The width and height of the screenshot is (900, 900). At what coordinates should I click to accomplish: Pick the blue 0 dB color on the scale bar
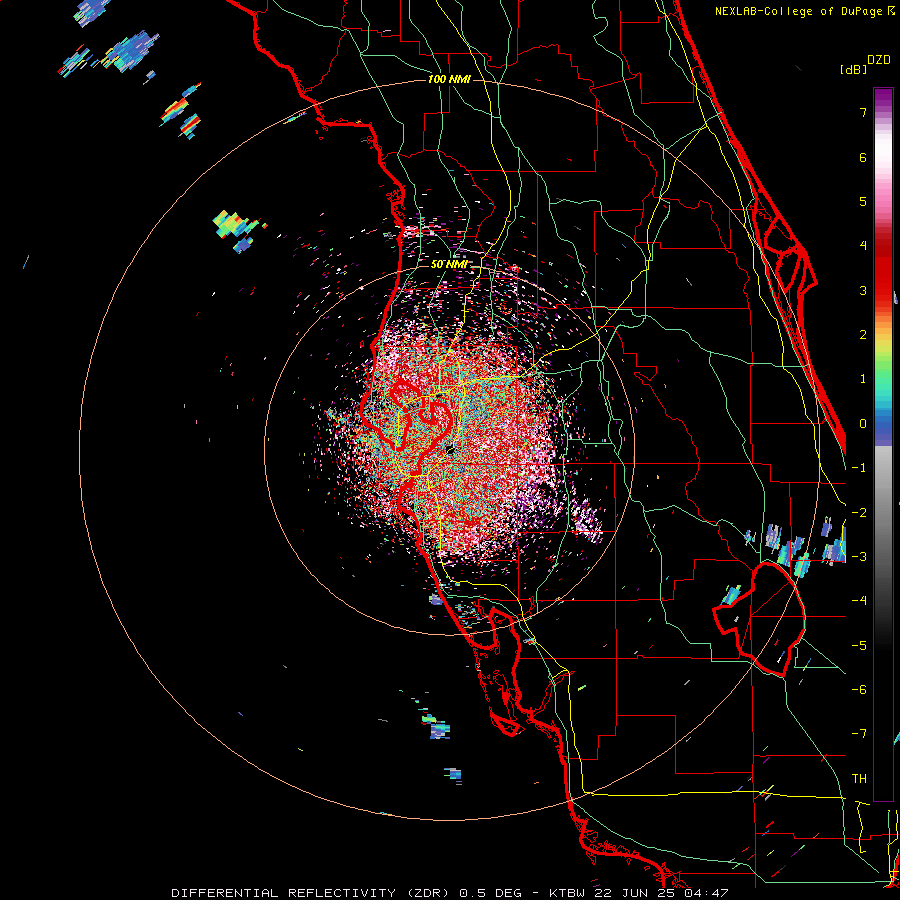(883, 424)
